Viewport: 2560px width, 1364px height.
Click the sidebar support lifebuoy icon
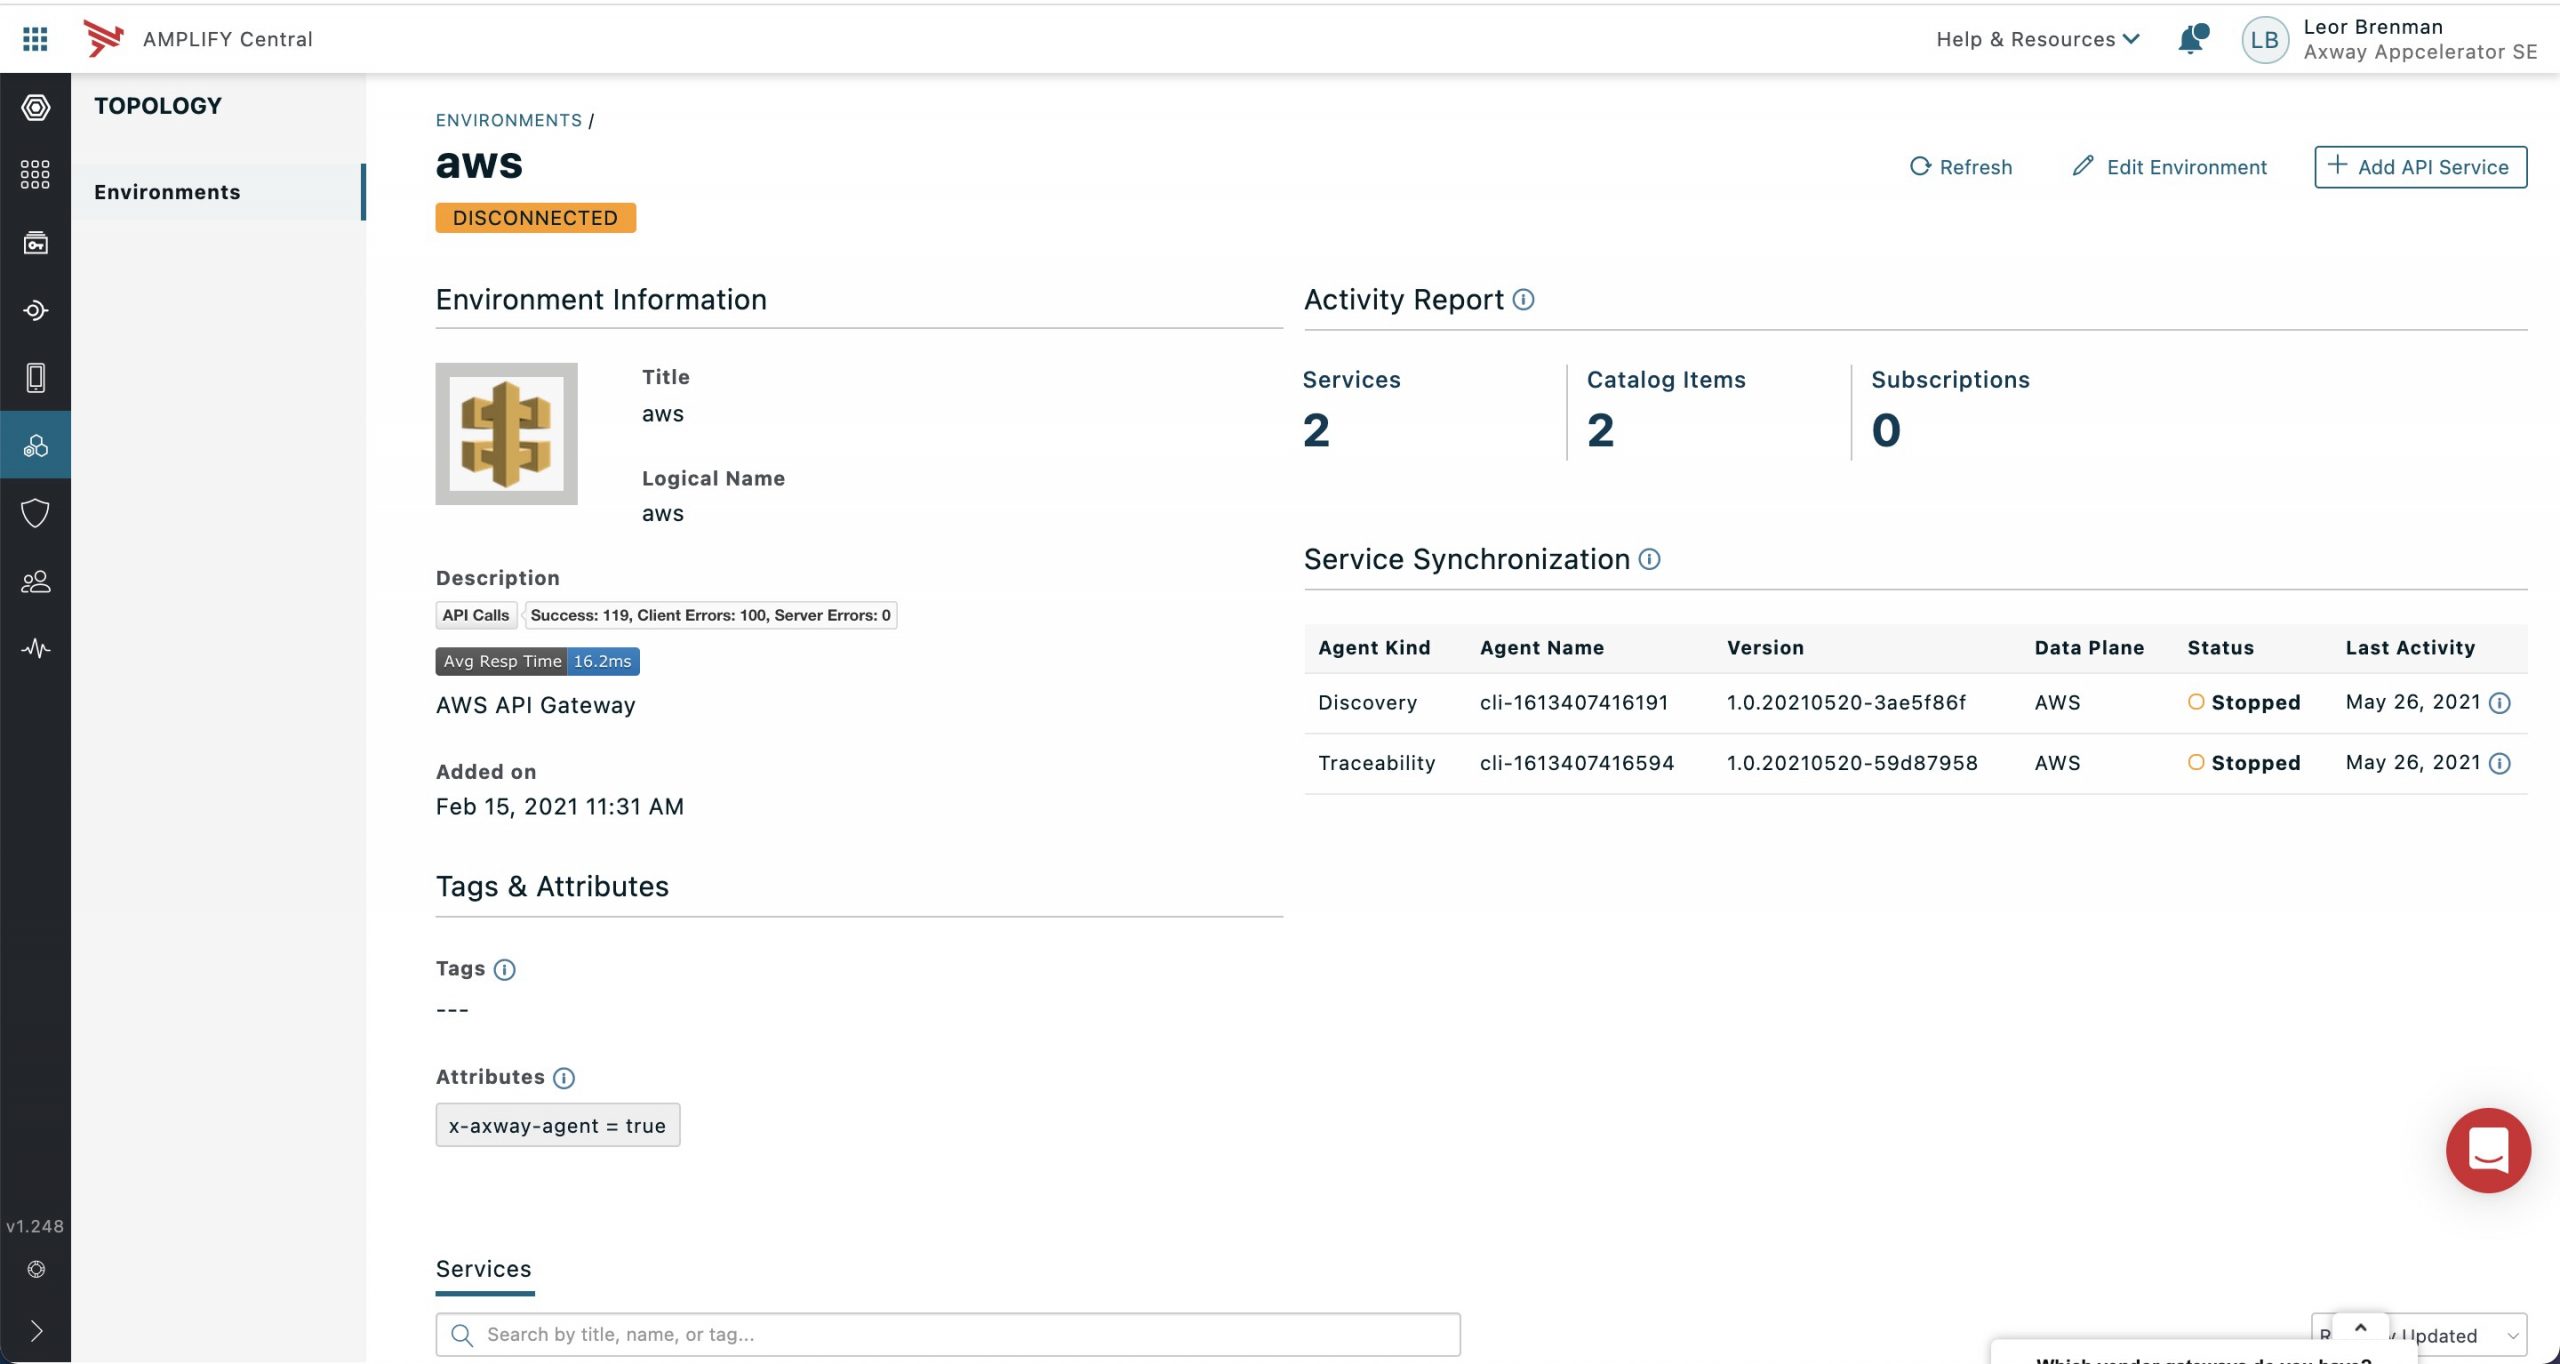[36, 1269]
